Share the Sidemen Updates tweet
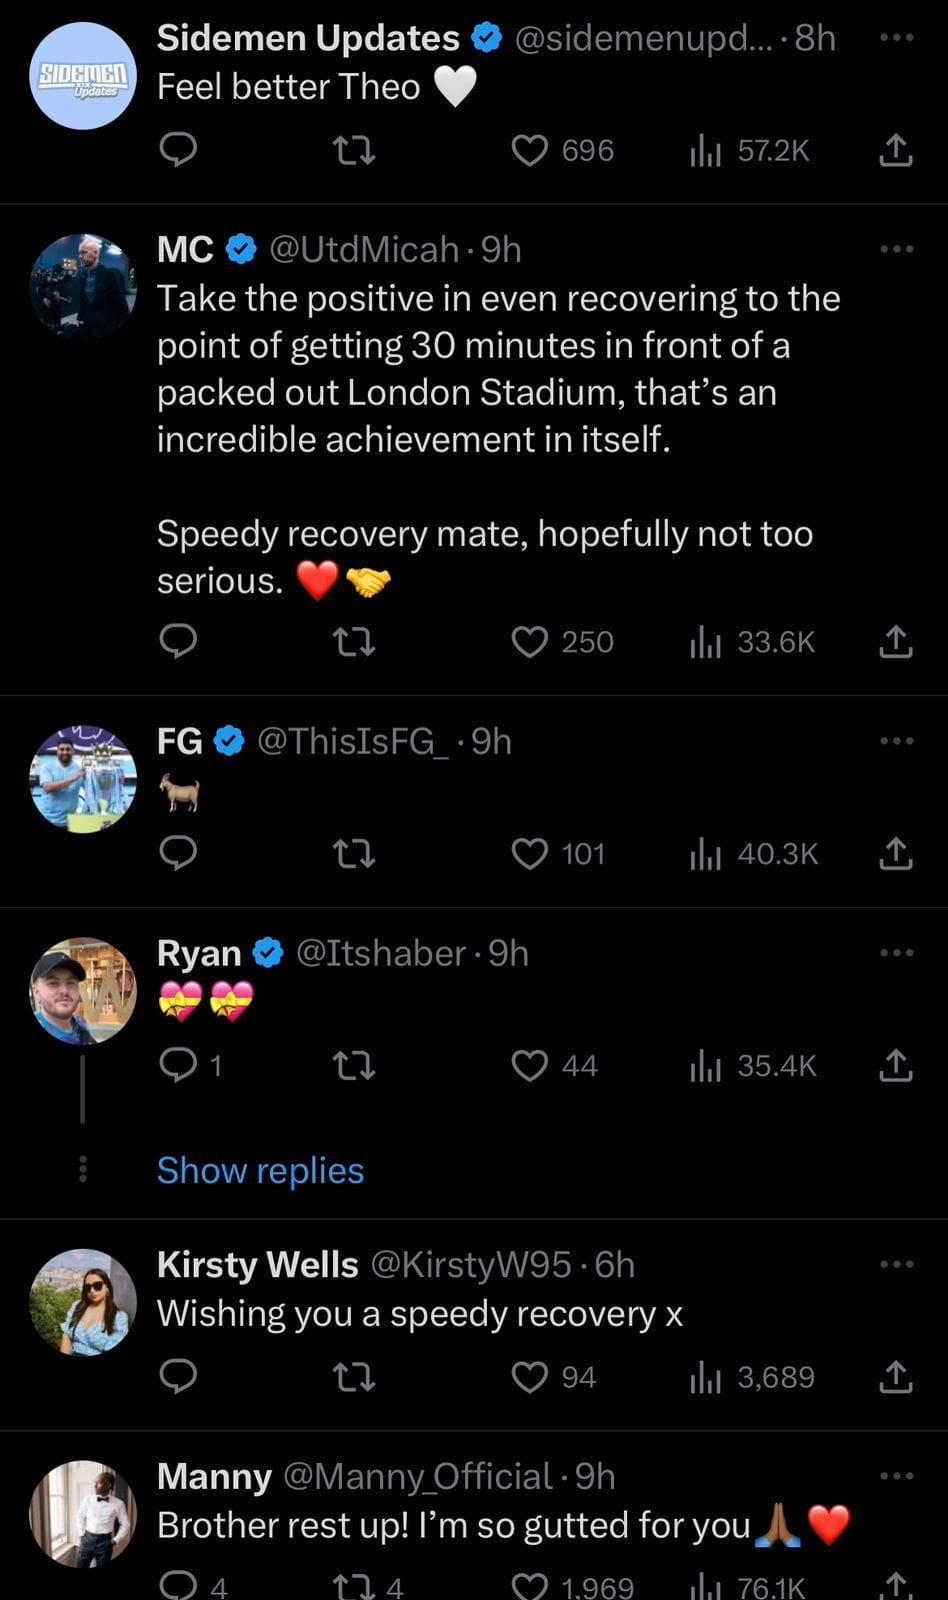The height and width of the screenshot is (1600, 948). coord(895,150)
